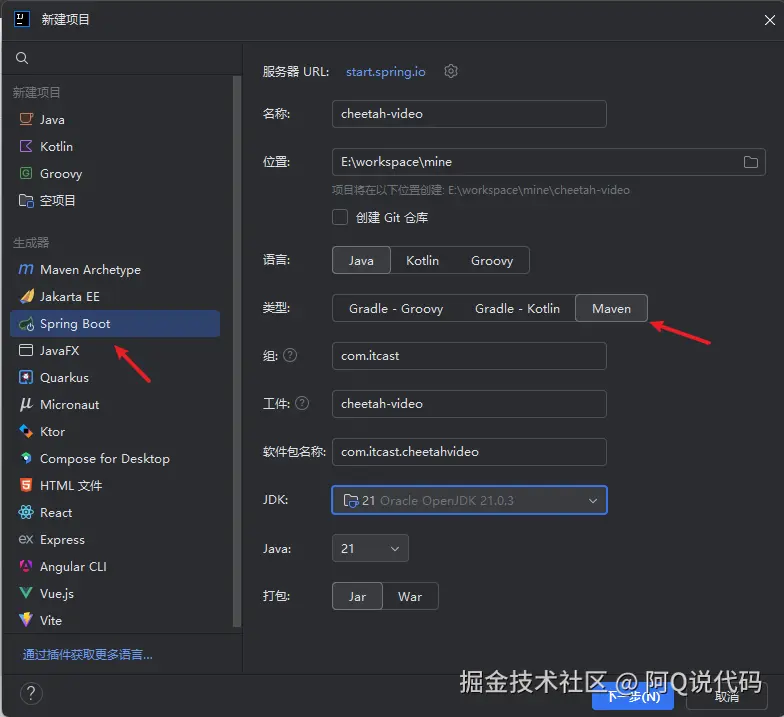Viewport: 784px width, 717px height.
Task: Select Jar packaging
Action: click(358, 596)
